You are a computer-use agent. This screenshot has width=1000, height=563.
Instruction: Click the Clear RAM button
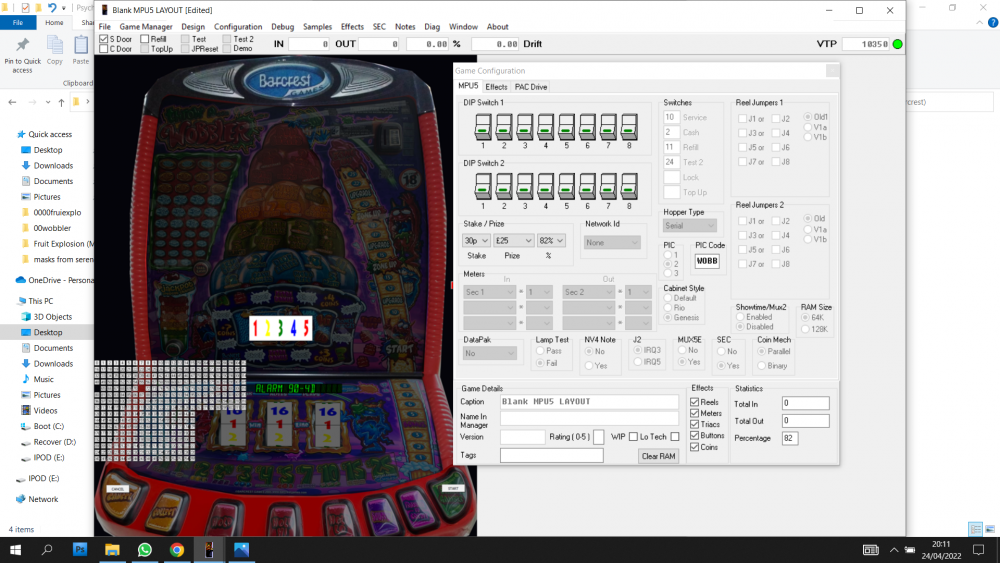pyautogui.click(x=658, y=457)
